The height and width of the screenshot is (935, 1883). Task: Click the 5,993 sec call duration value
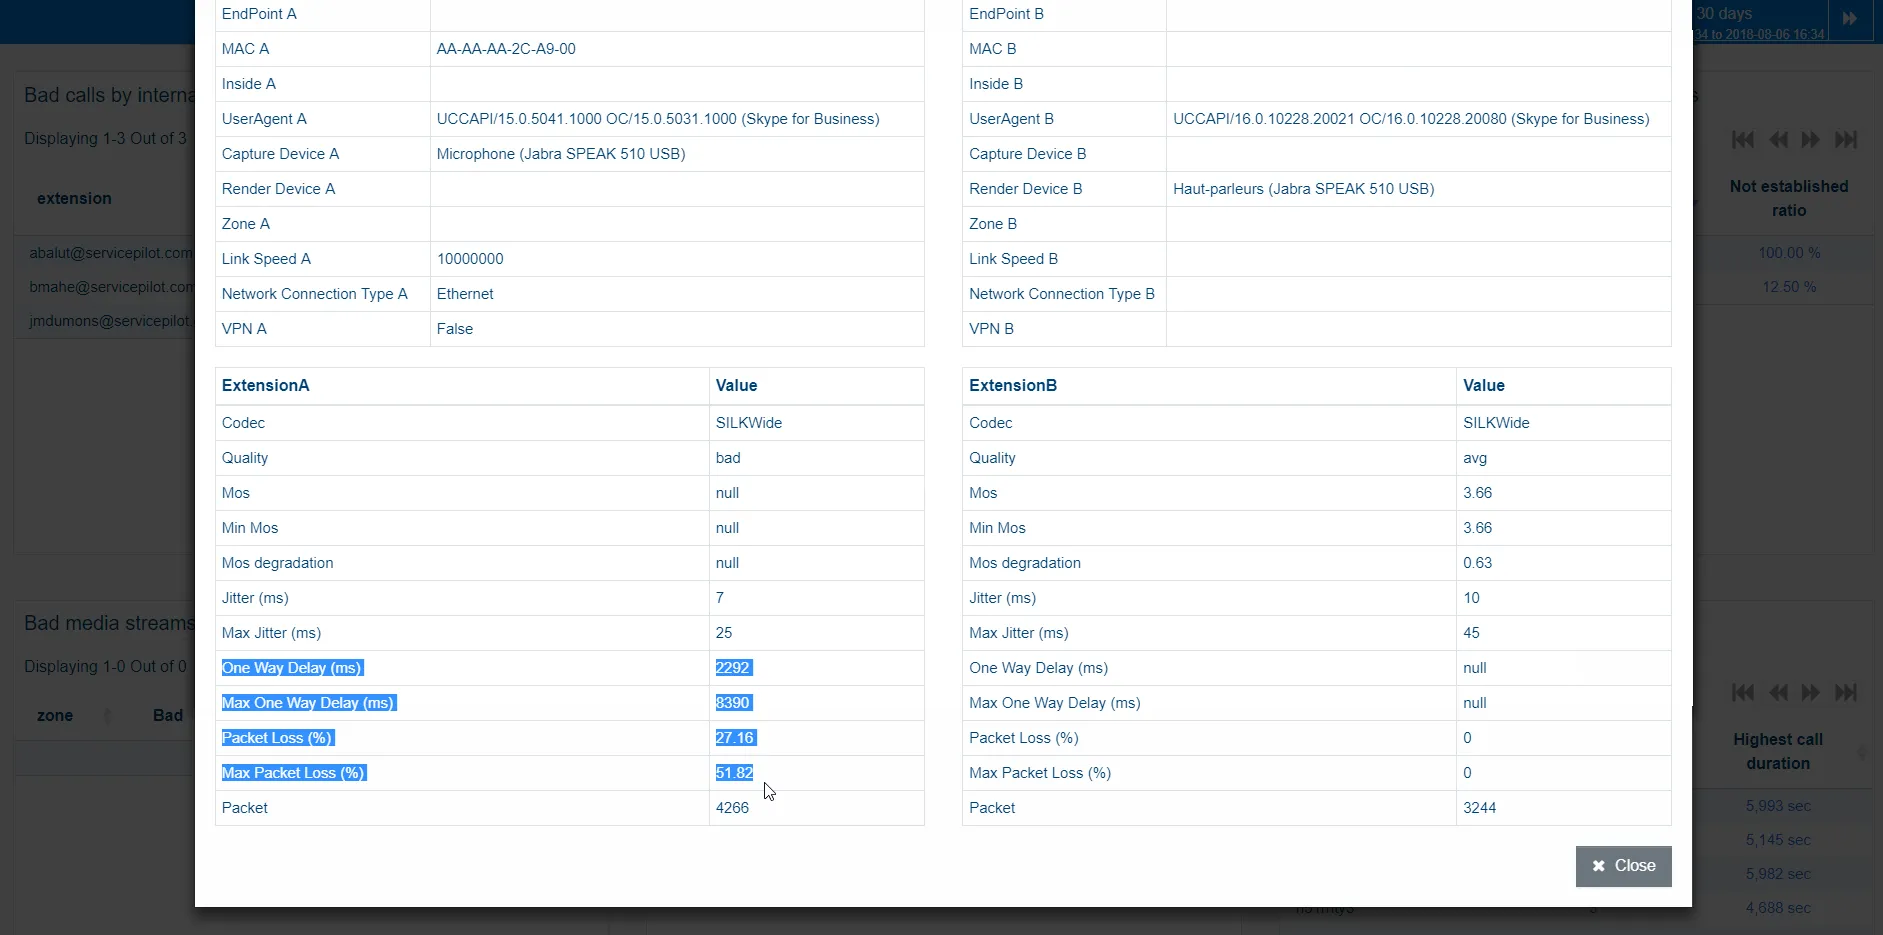(x=1778, y=806)
